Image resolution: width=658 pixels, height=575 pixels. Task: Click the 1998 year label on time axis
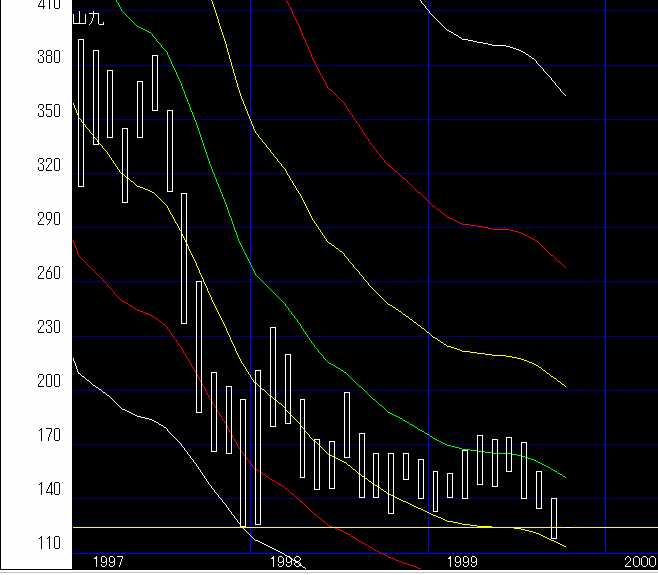(x=285, y=563)
